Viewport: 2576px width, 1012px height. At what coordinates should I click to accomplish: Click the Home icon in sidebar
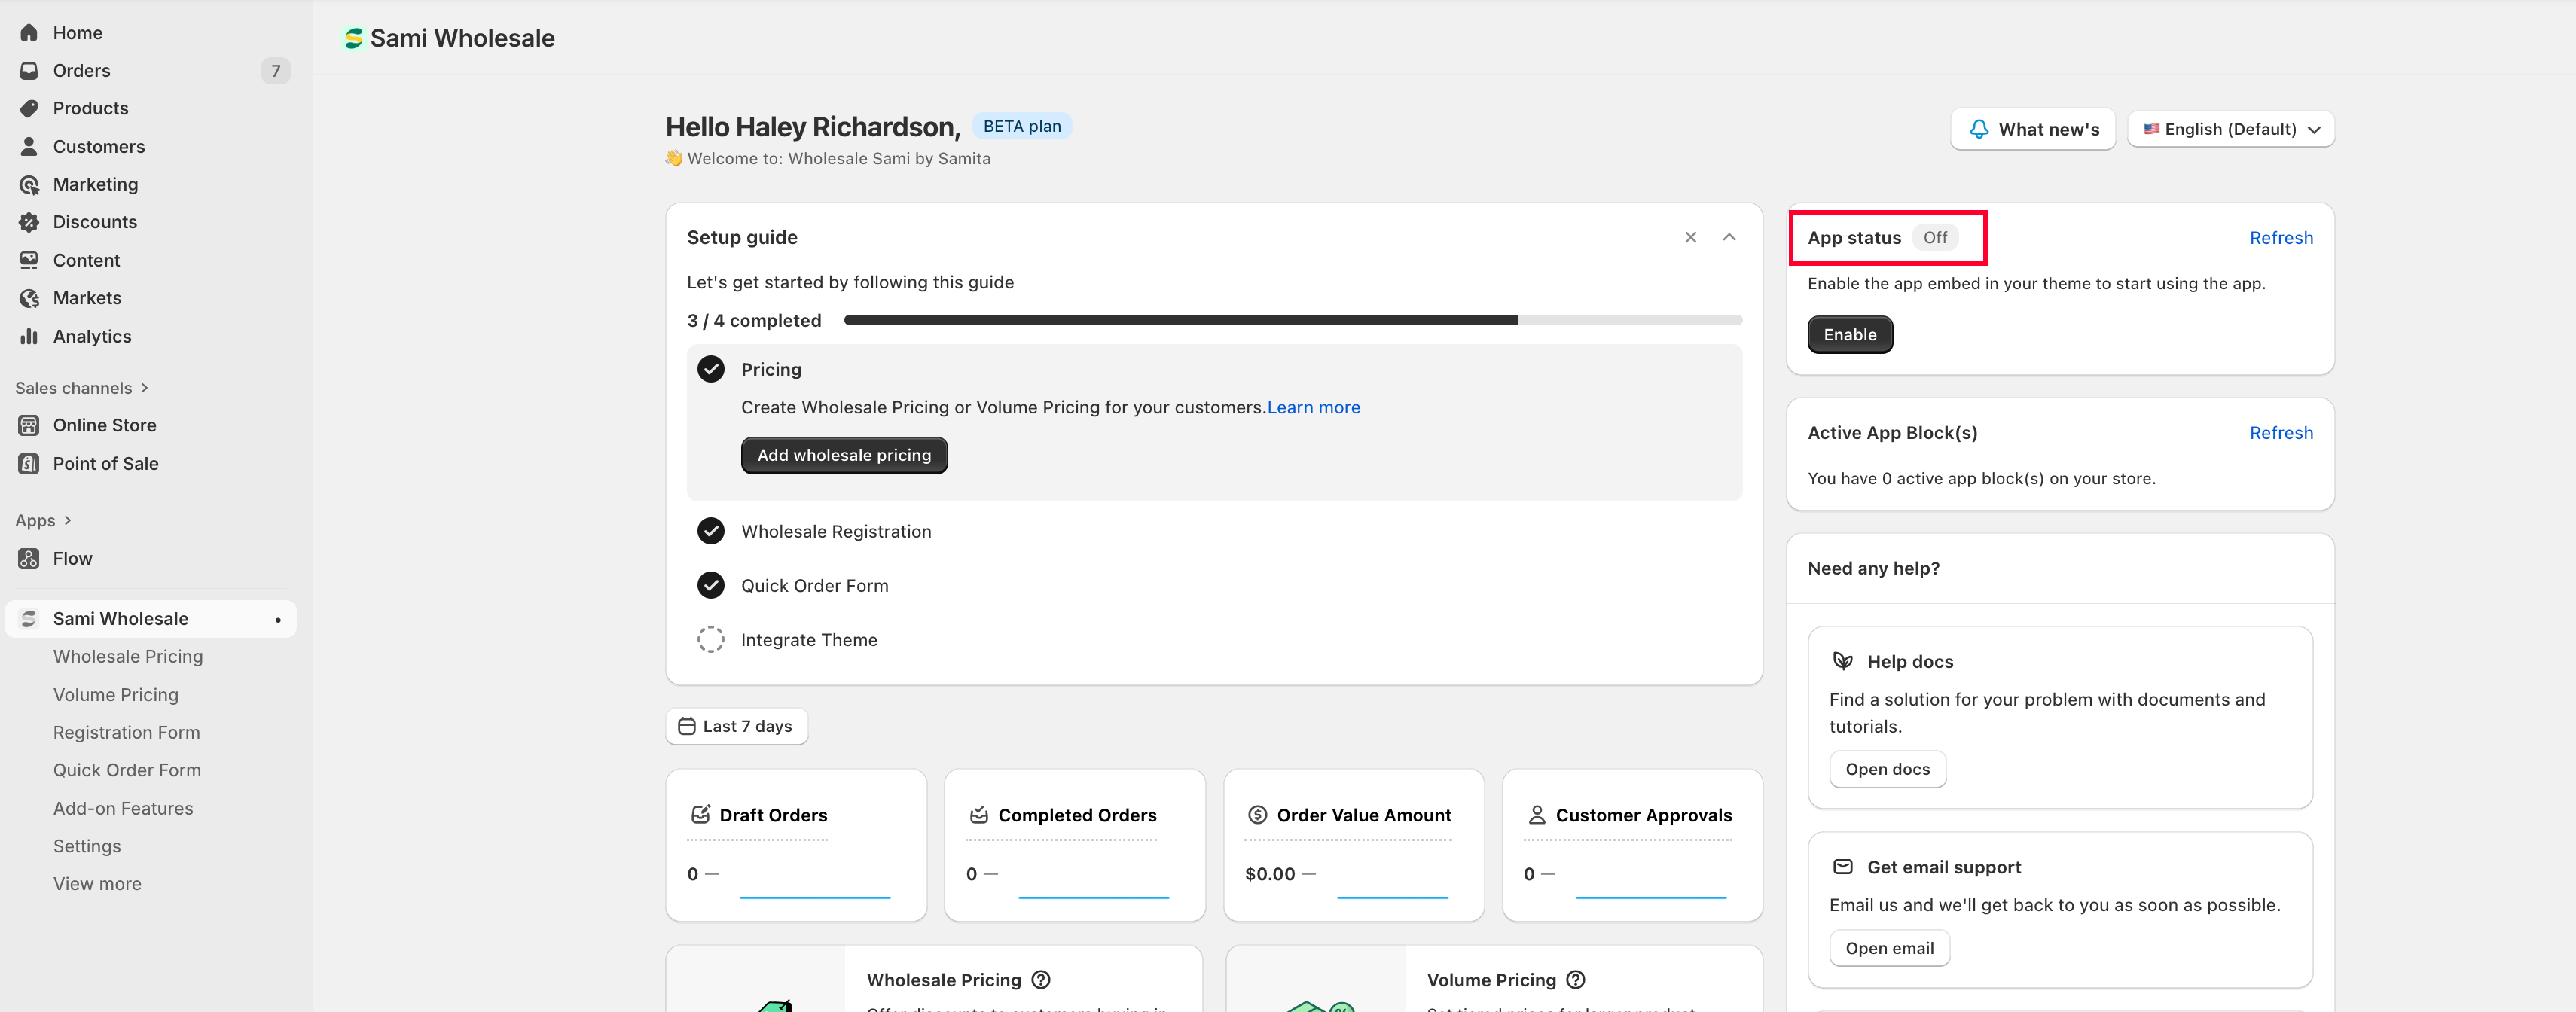click(29, 33)
